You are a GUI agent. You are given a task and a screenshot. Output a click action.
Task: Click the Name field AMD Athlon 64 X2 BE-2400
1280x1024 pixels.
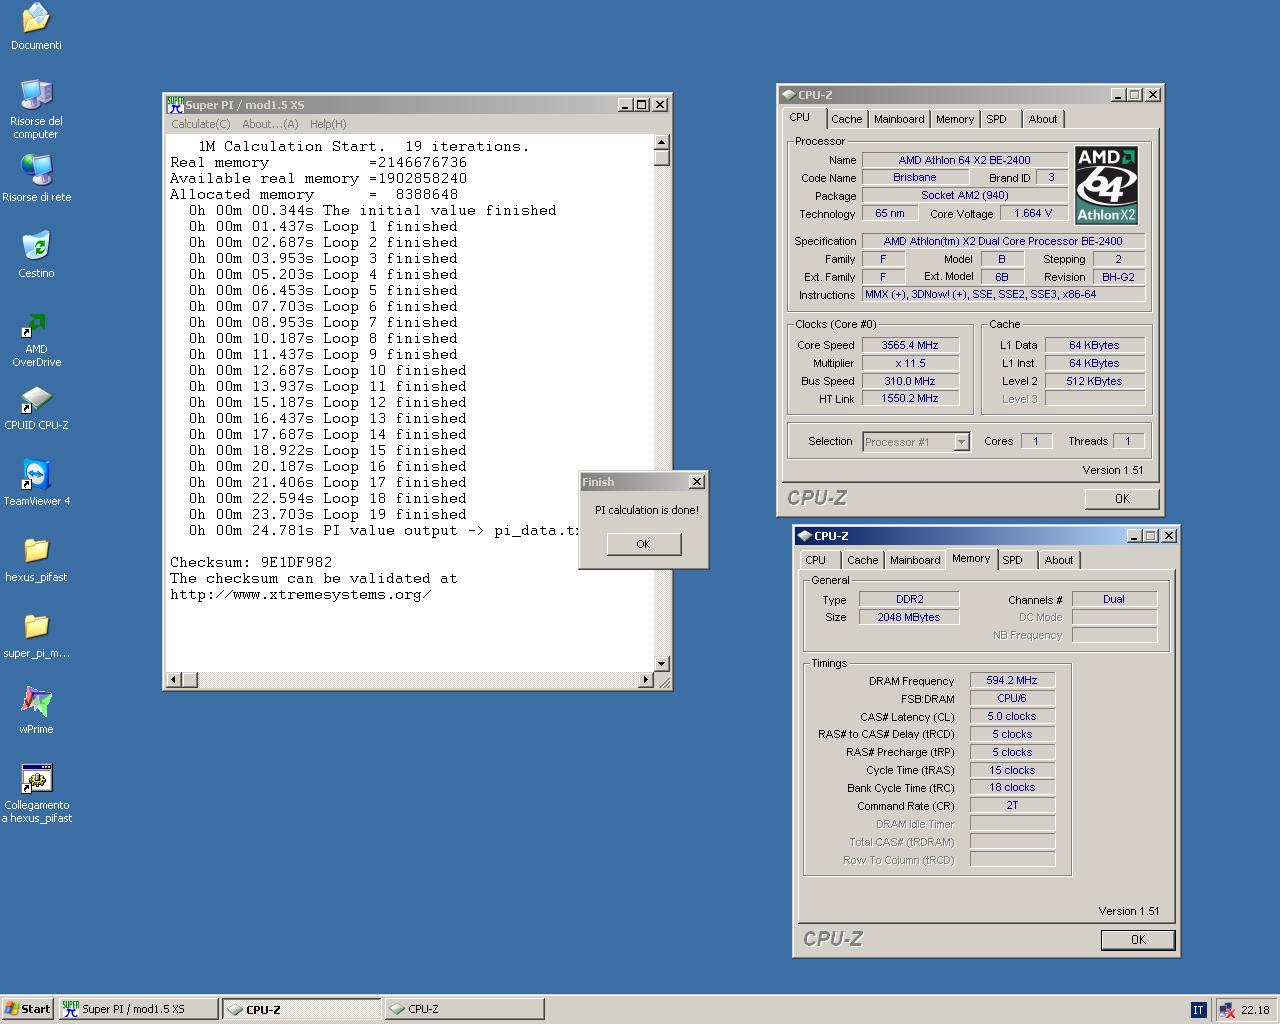[x=964, y=160]
